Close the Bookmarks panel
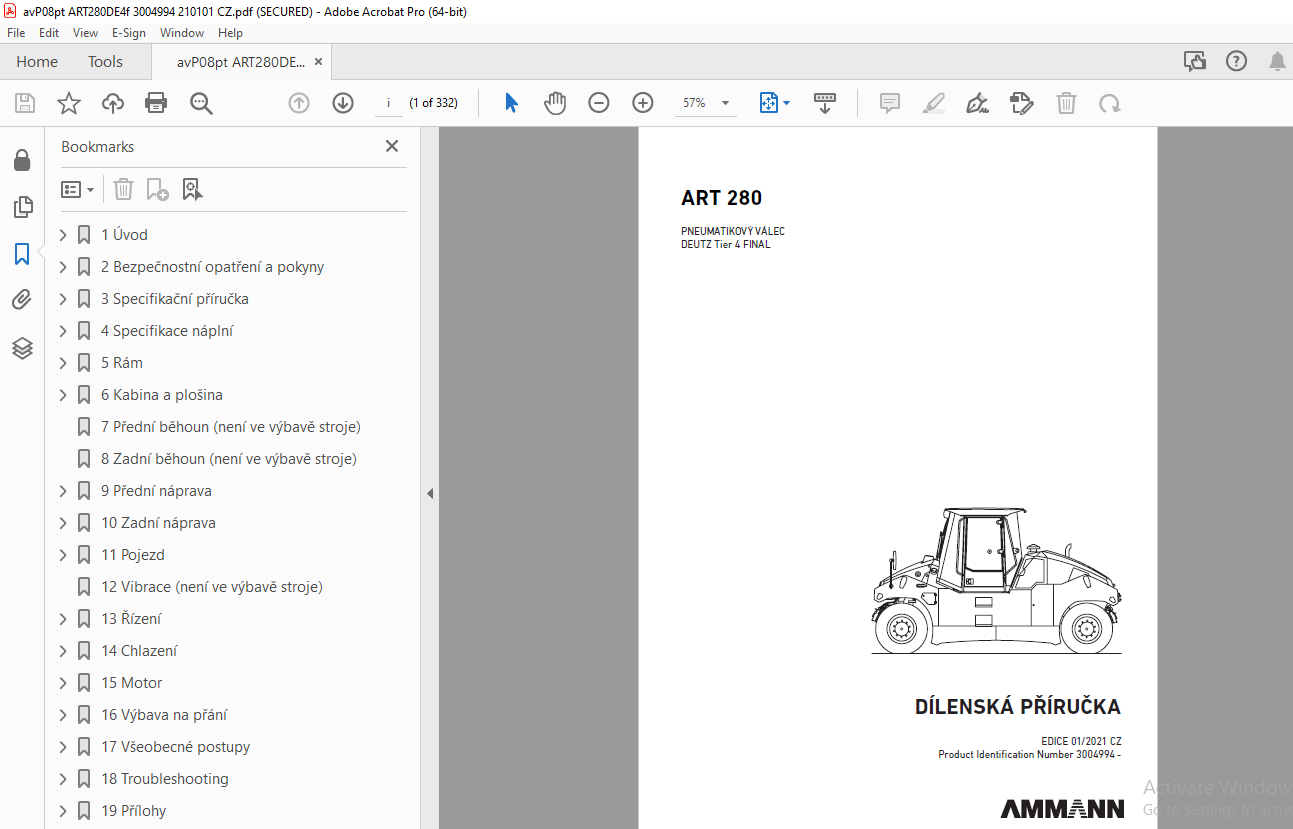 point(392,146)
